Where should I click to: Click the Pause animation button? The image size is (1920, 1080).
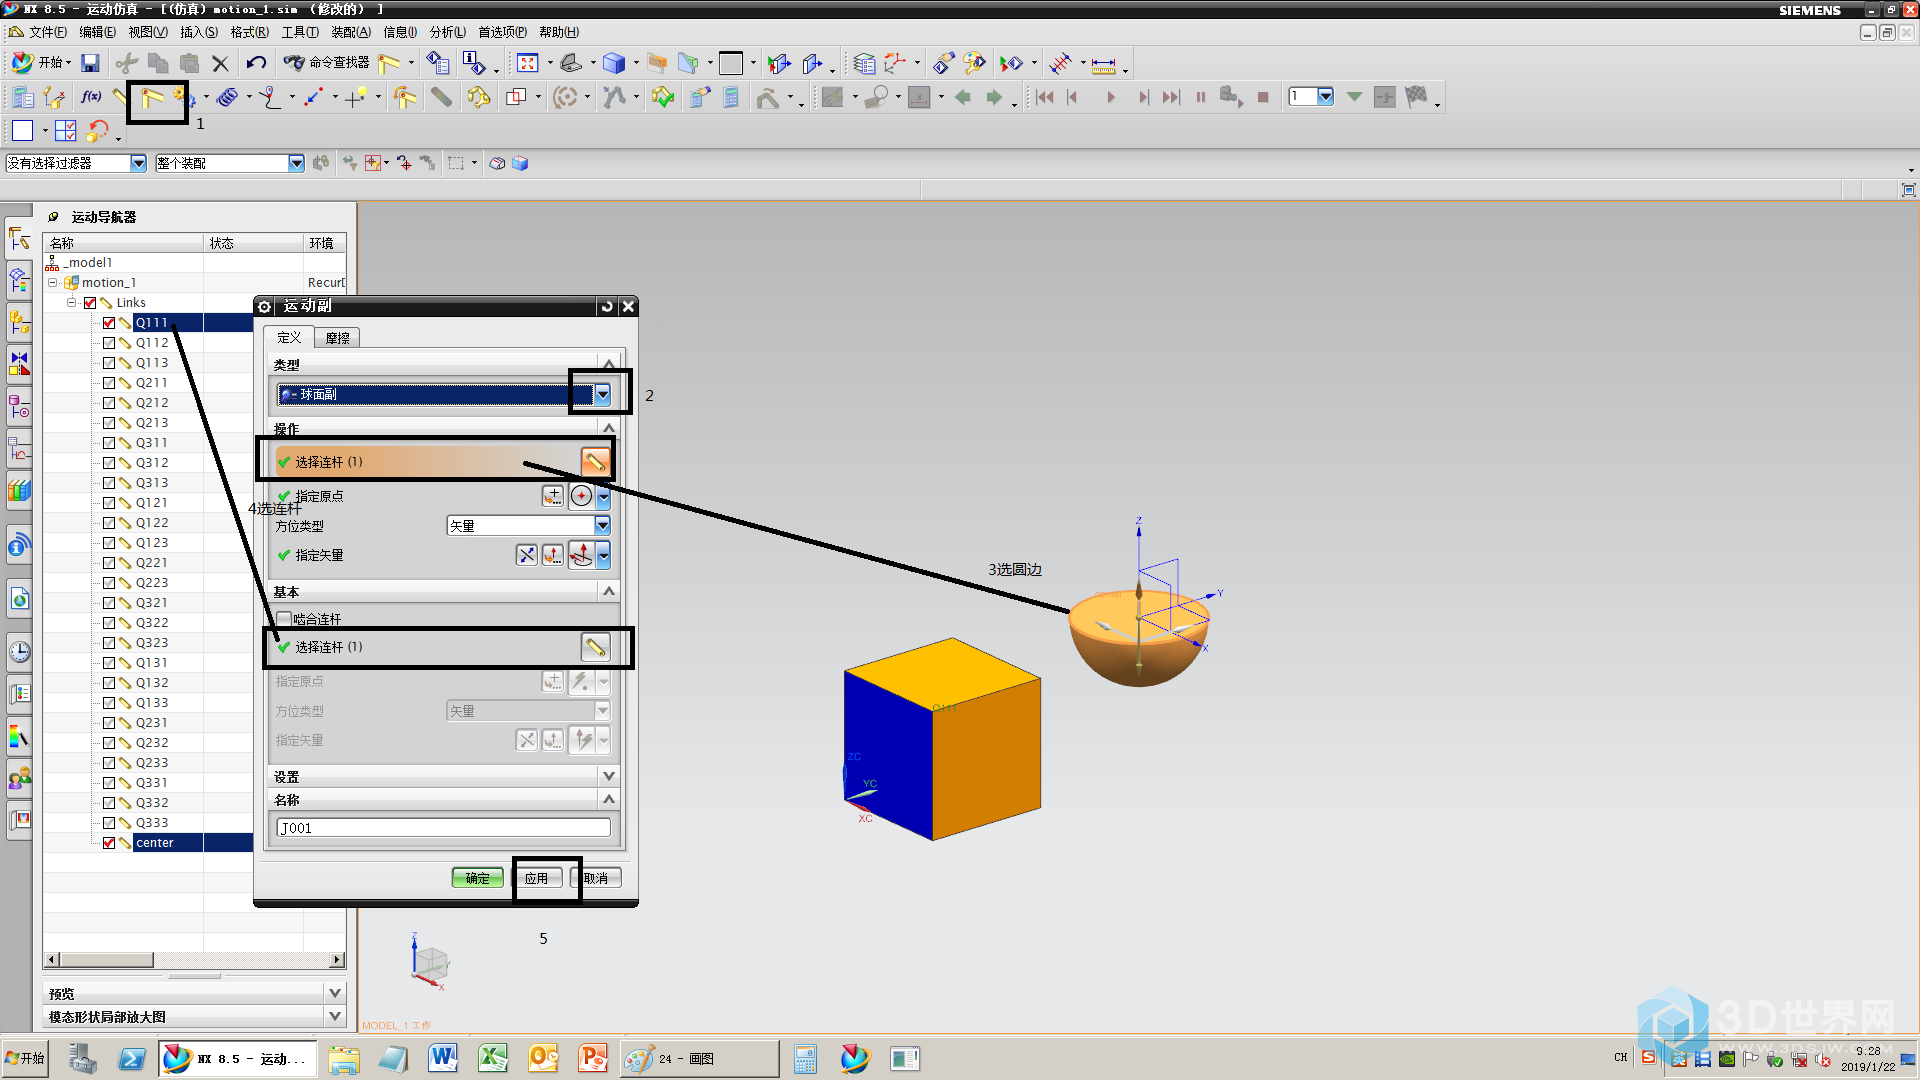tap(1200, 98)
